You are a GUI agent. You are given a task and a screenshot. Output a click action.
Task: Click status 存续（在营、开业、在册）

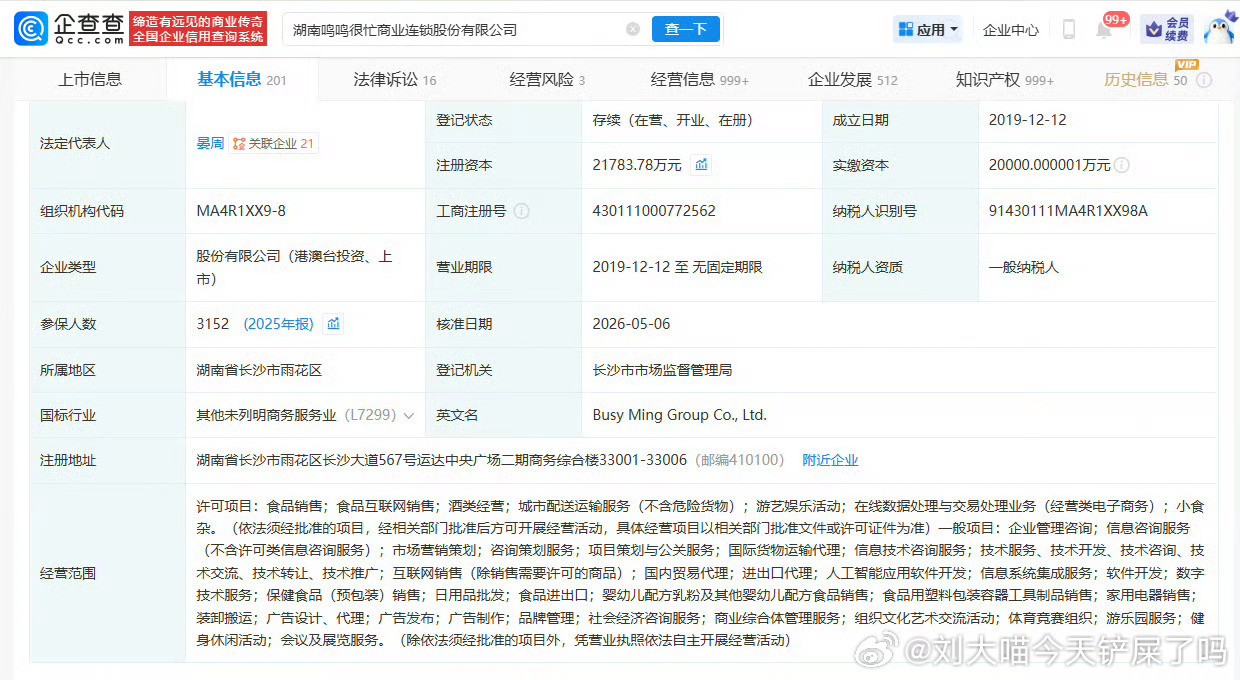click(x=673, y=119)
